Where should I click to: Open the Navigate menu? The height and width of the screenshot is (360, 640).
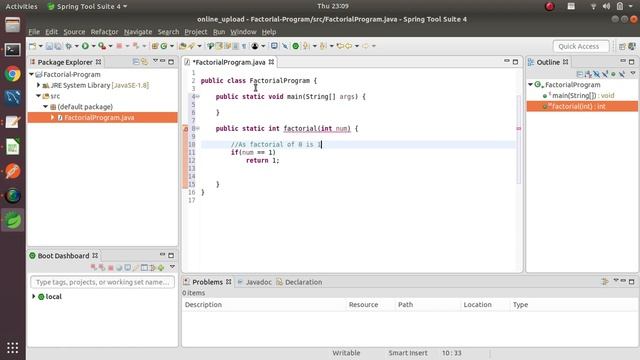[x=138, y=32]
